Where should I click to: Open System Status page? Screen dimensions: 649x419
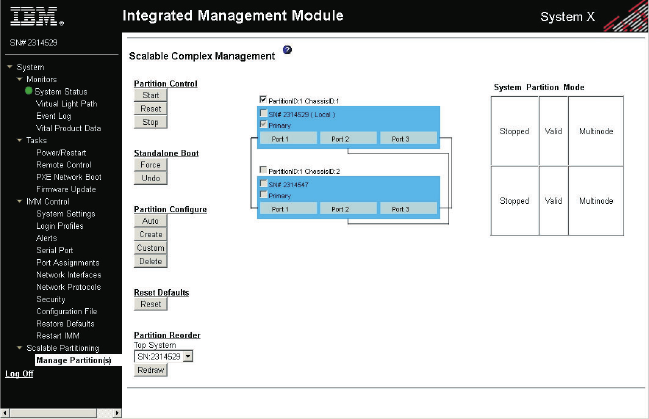point(61,92)
